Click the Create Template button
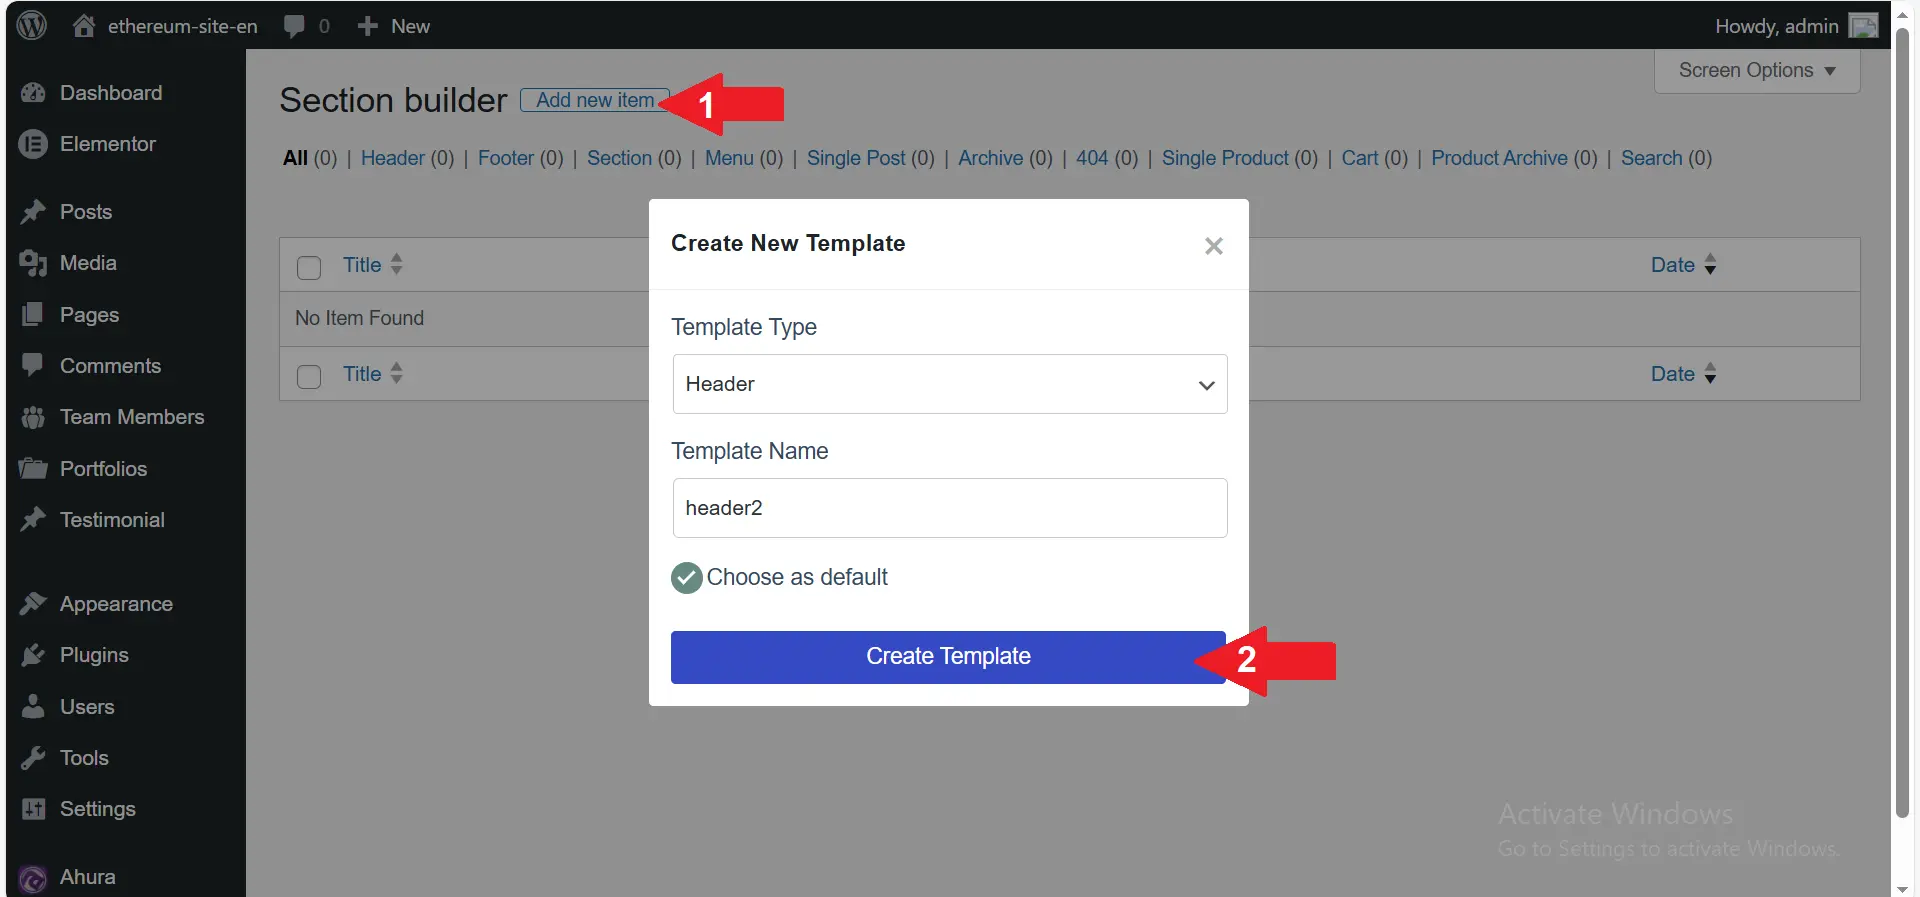Viewport: 1920px width, 897px height. pyautogui.click(x=948, y=657)
